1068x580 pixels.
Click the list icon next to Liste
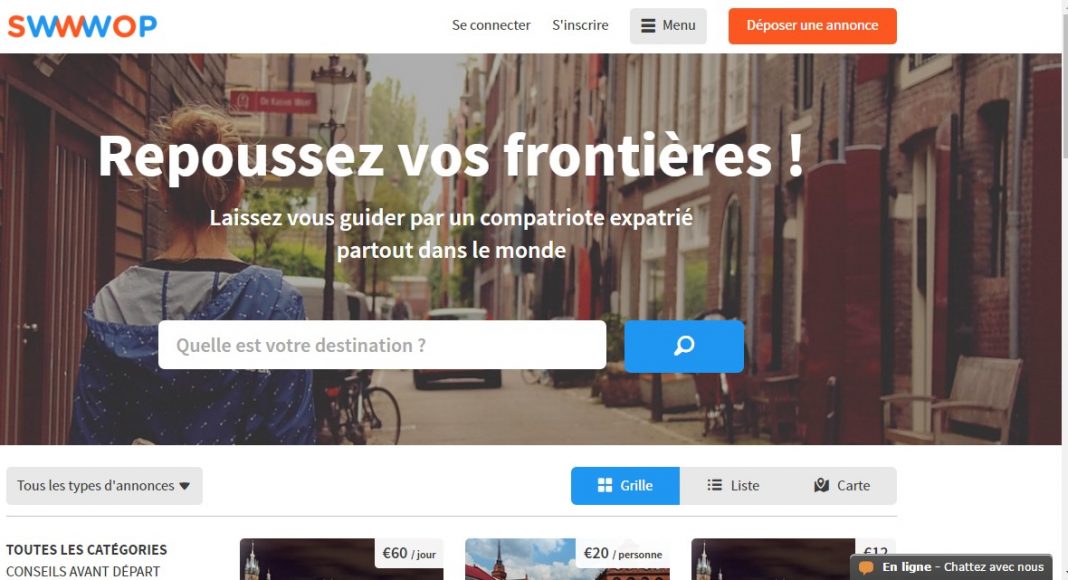(x=714, y=485)
